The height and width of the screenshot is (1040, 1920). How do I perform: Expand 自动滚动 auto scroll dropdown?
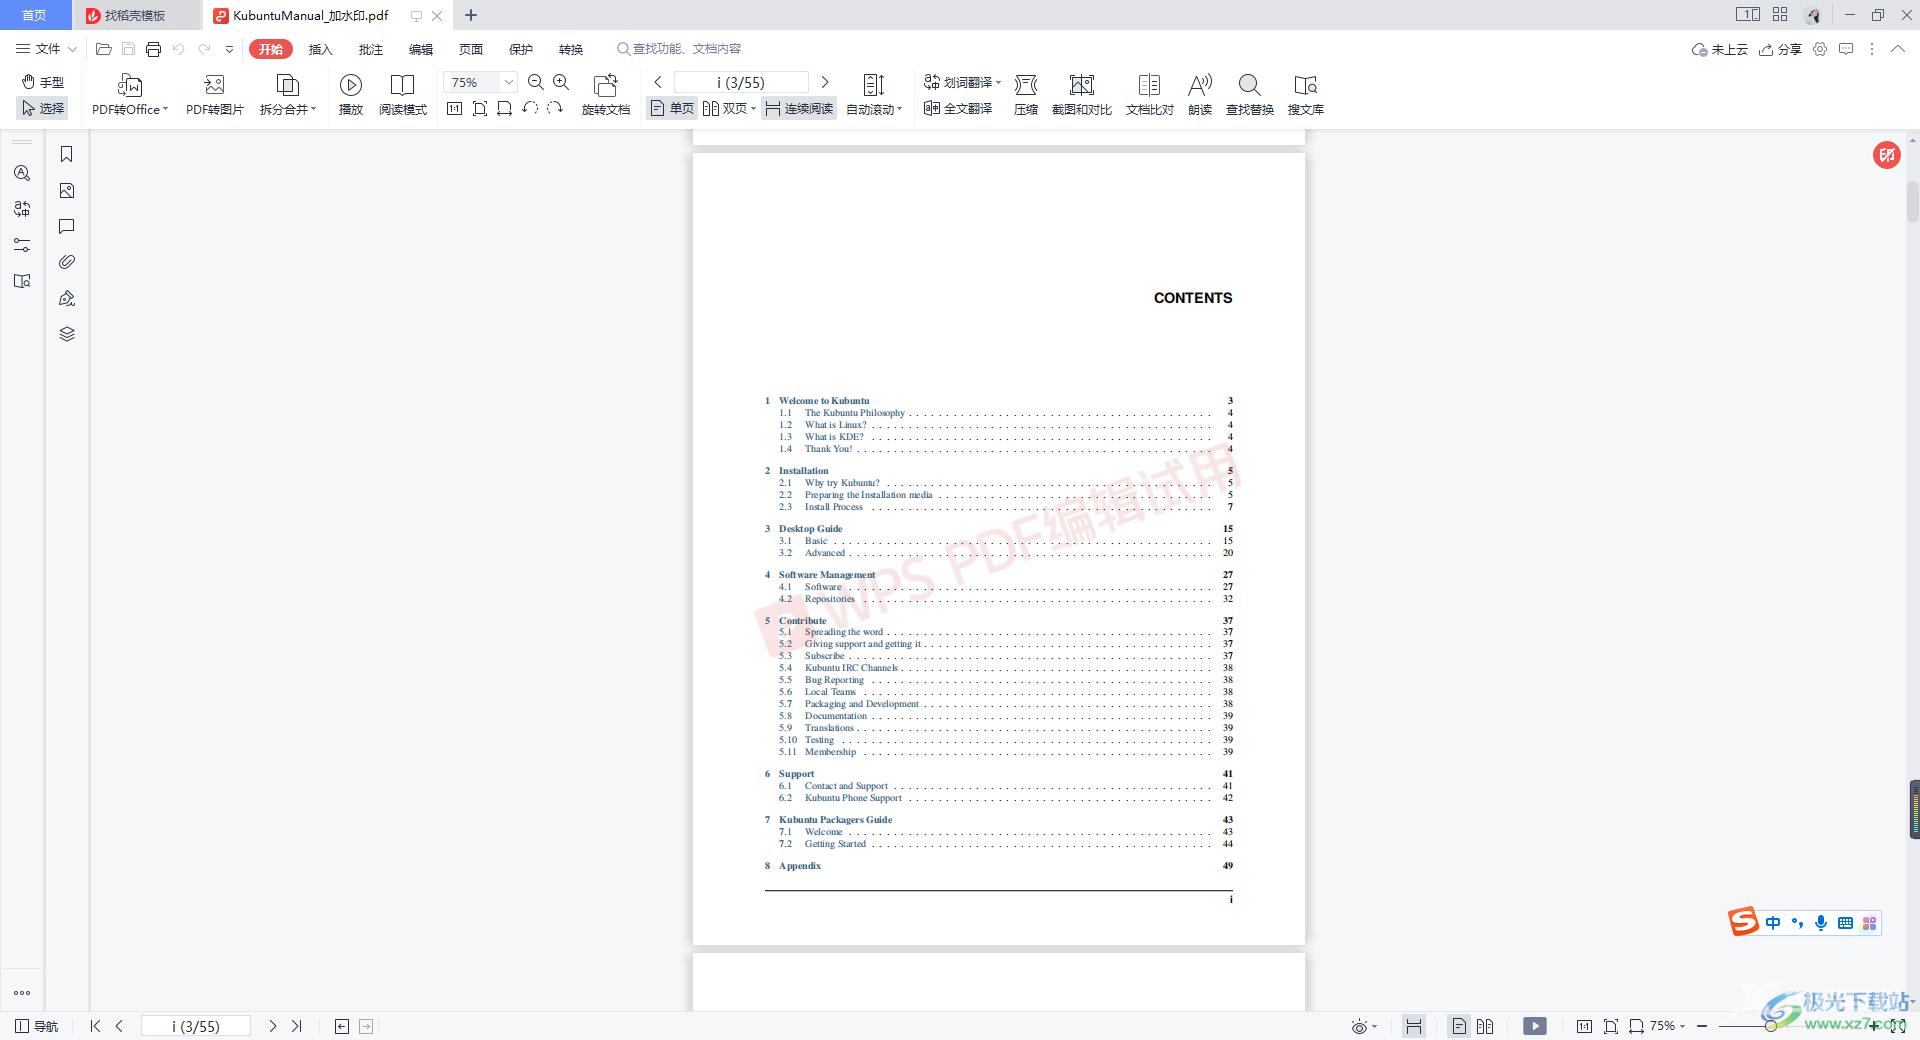pos(900,109)
